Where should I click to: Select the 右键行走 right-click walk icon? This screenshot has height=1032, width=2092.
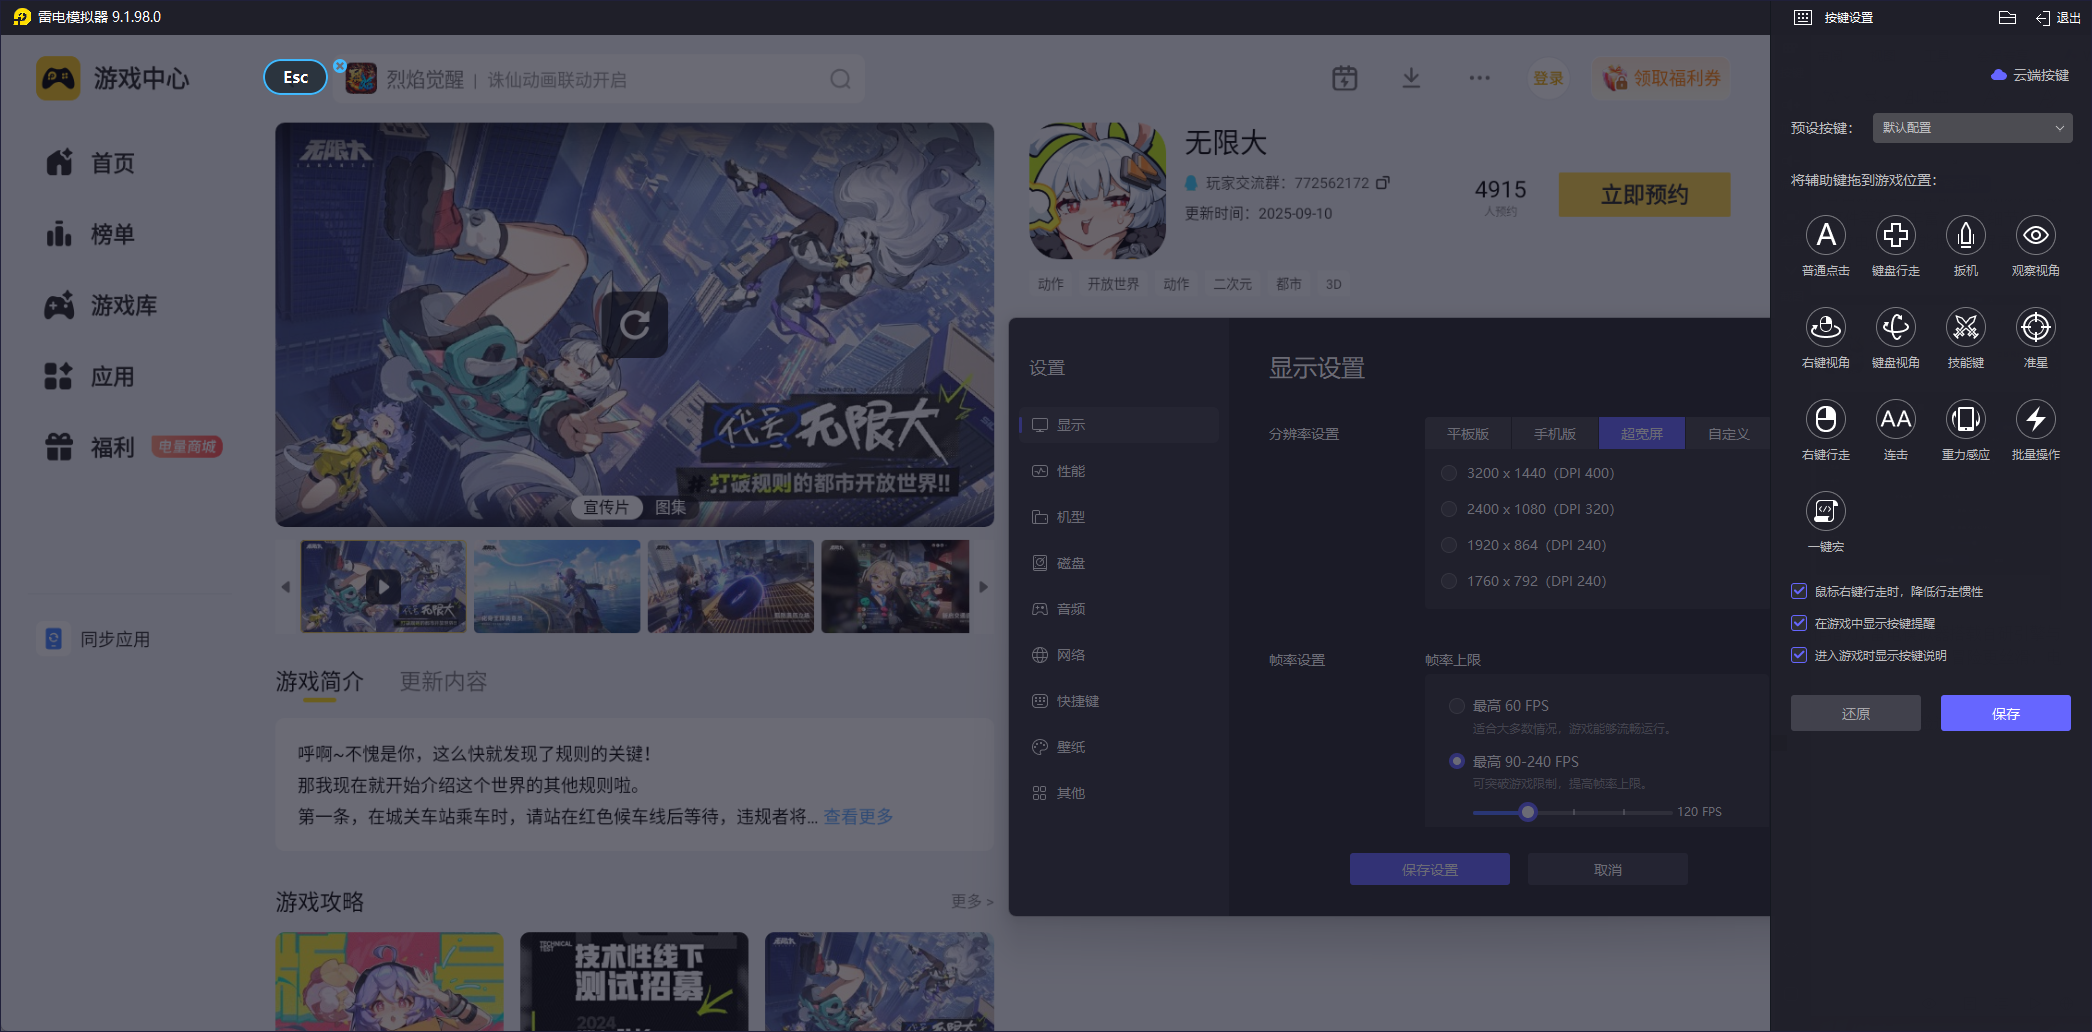(1825, 420)
